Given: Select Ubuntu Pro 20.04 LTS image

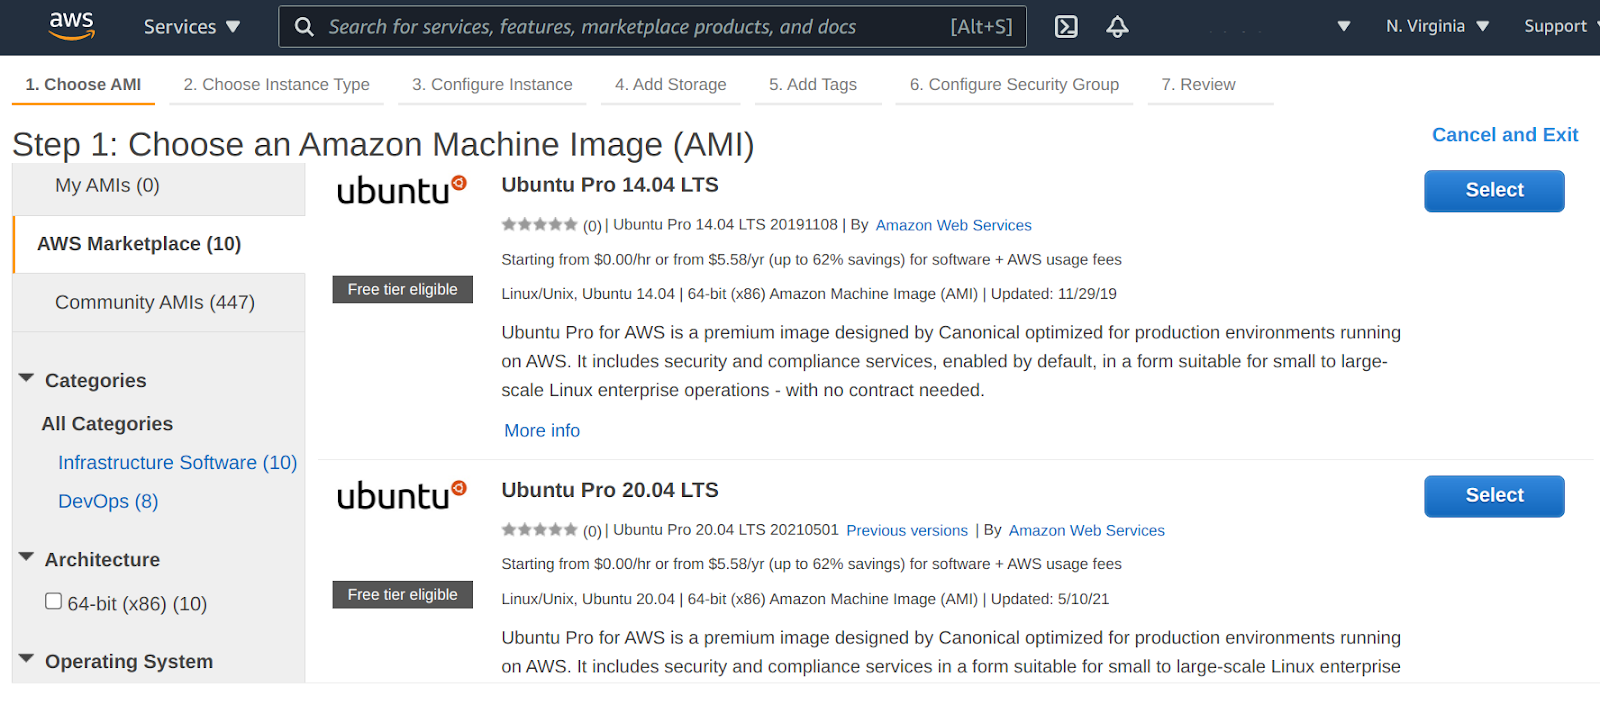Looking at the screenshot, I should point(1494,496).
